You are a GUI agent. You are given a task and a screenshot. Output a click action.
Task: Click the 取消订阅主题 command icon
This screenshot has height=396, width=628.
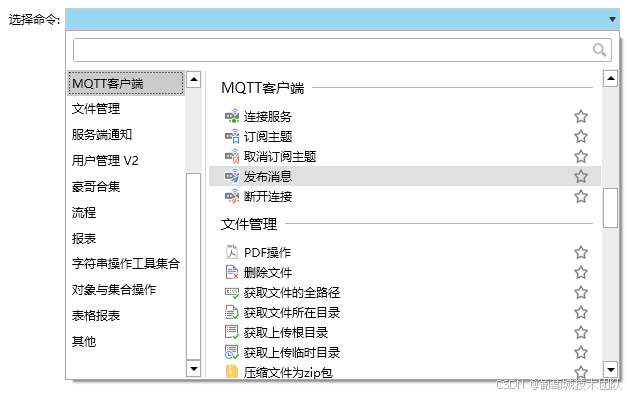(x=232, y=157)
